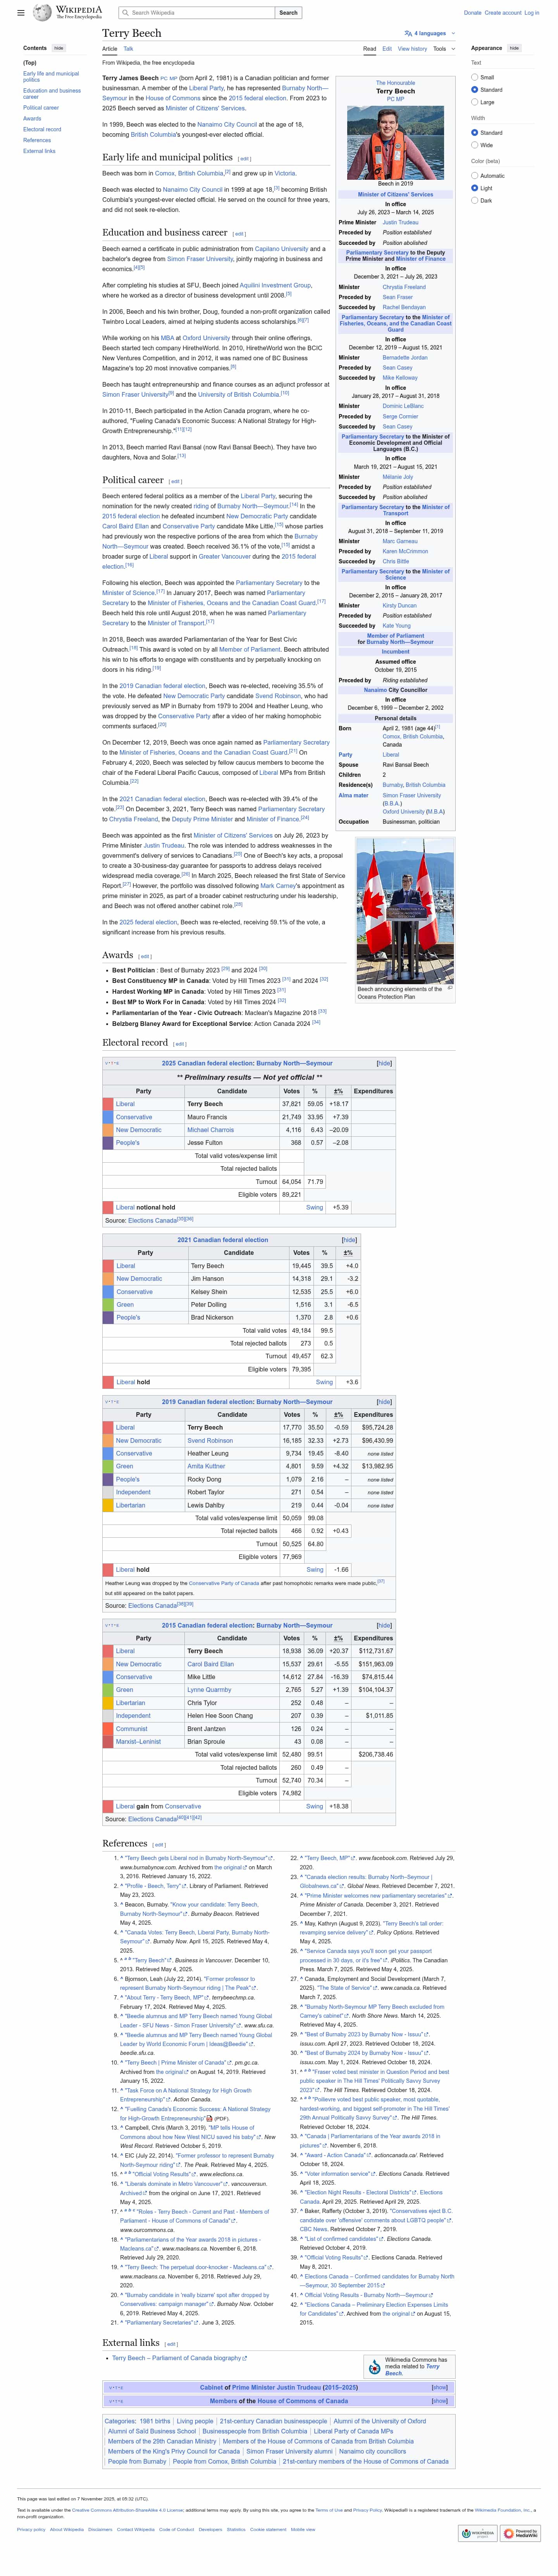This screenshot has height=2576, width=558.
Task: Go to Electoral record in Contents
Action: 42,129
